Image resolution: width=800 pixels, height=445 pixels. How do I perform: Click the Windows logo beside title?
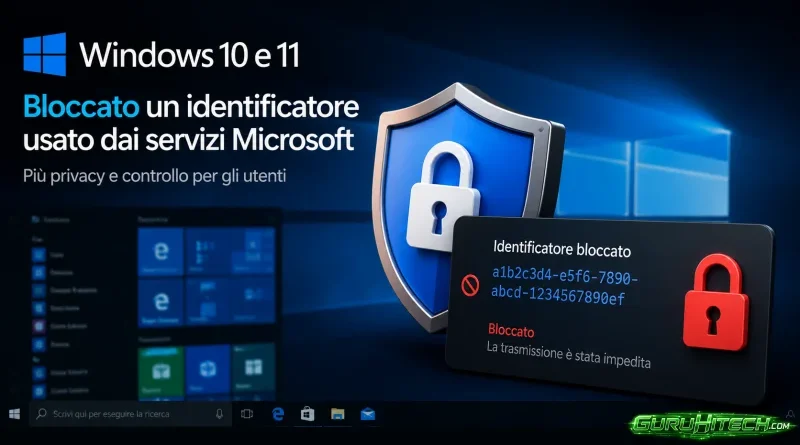pyautogui.click(x=45, y=54)
